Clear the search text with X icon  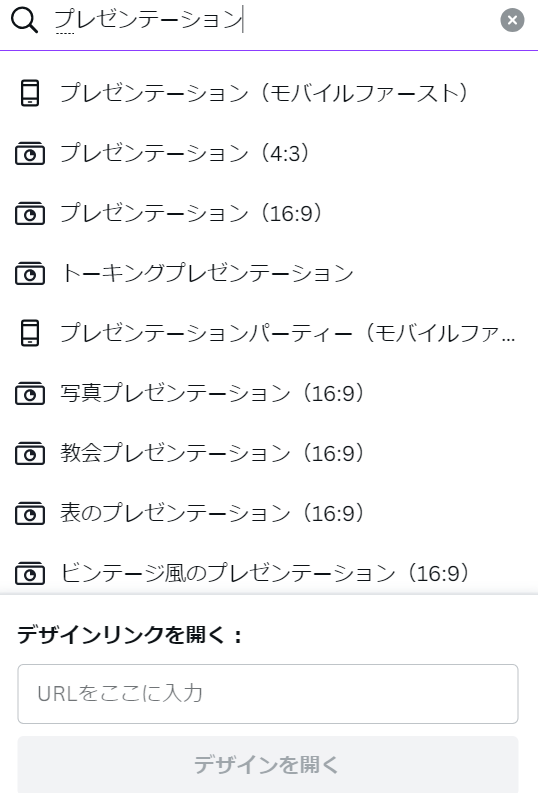[x=512, y=20]
